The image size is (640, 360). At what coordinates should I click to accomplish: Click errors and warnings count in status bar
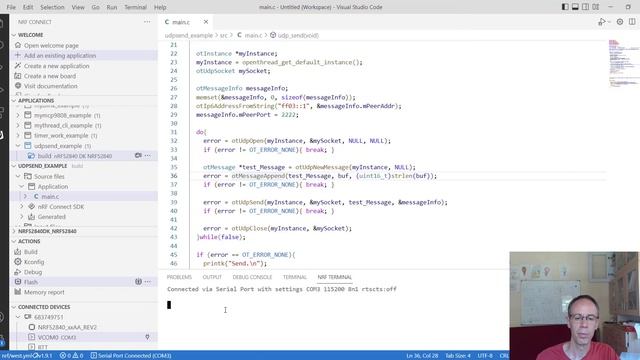coord(72,356)
